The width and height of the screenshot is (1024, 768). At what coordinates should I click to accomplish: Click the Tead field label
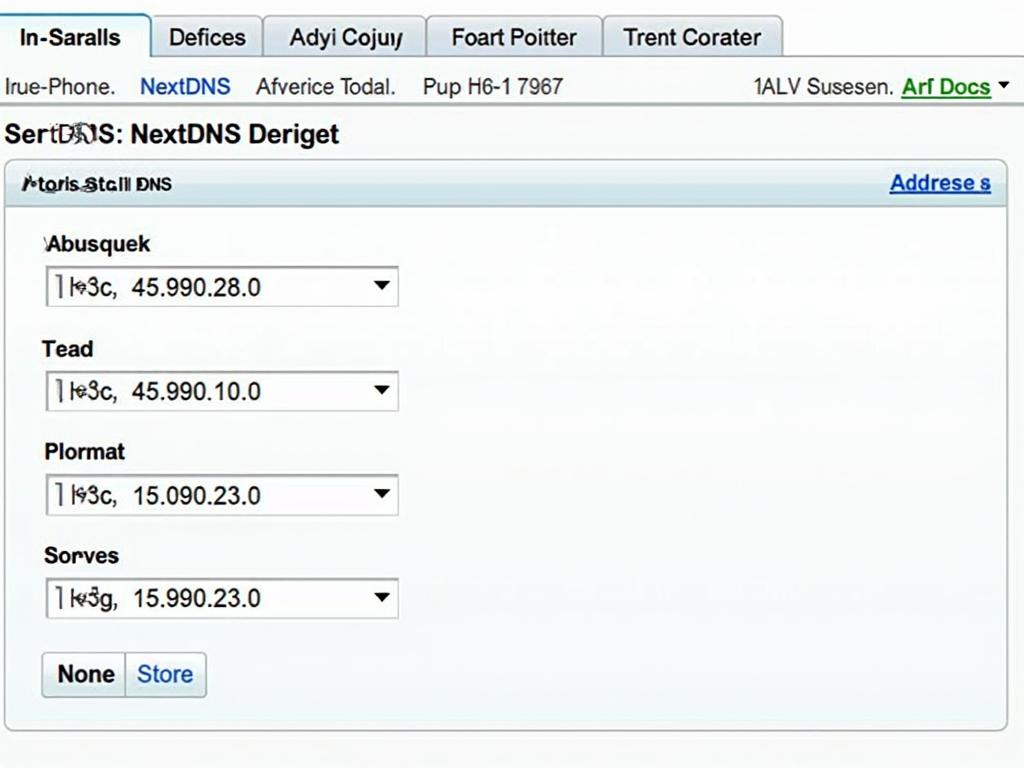68,349
